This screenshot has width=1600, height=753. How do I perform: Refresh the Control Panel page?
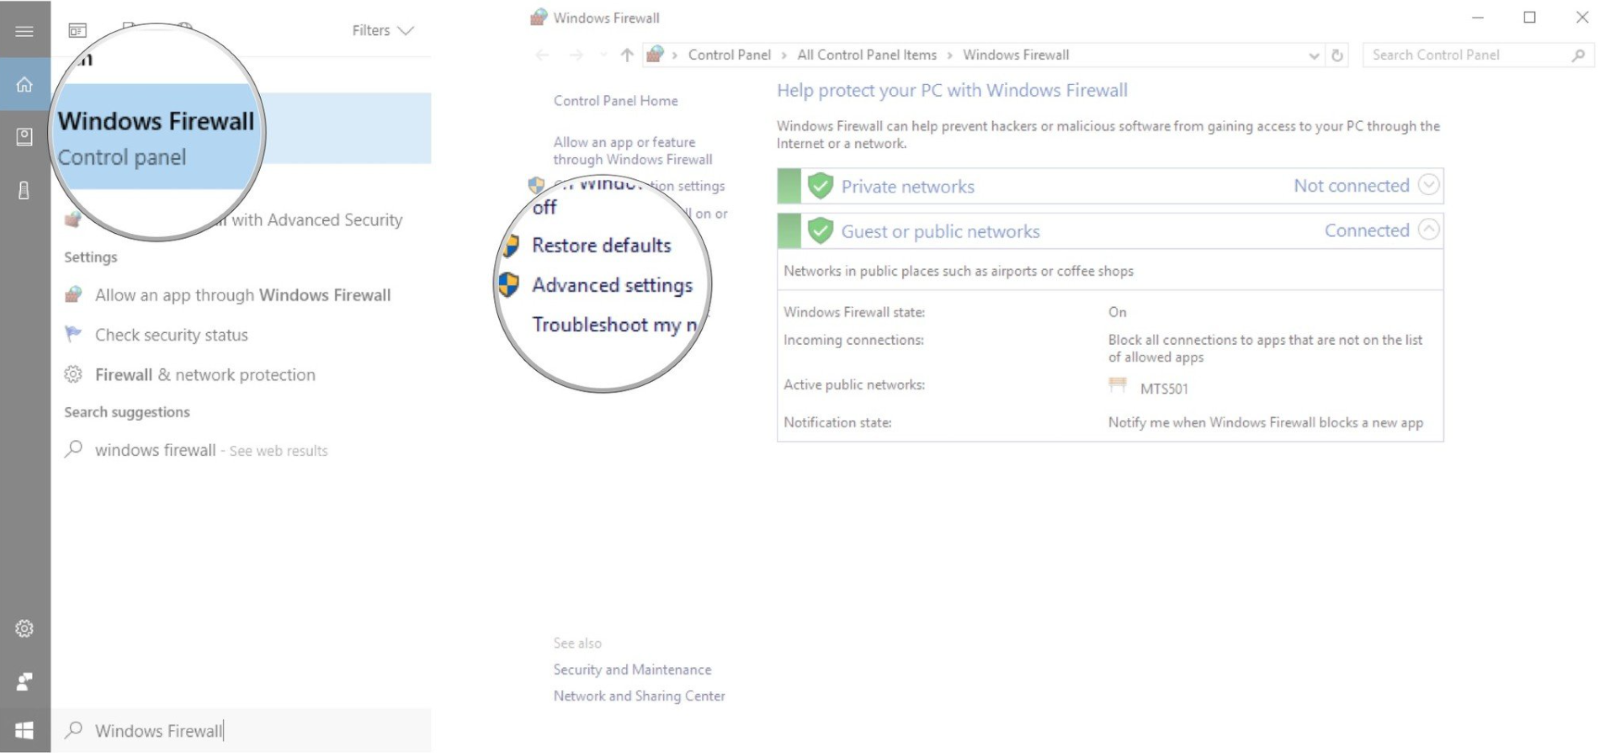[1337, 56]
